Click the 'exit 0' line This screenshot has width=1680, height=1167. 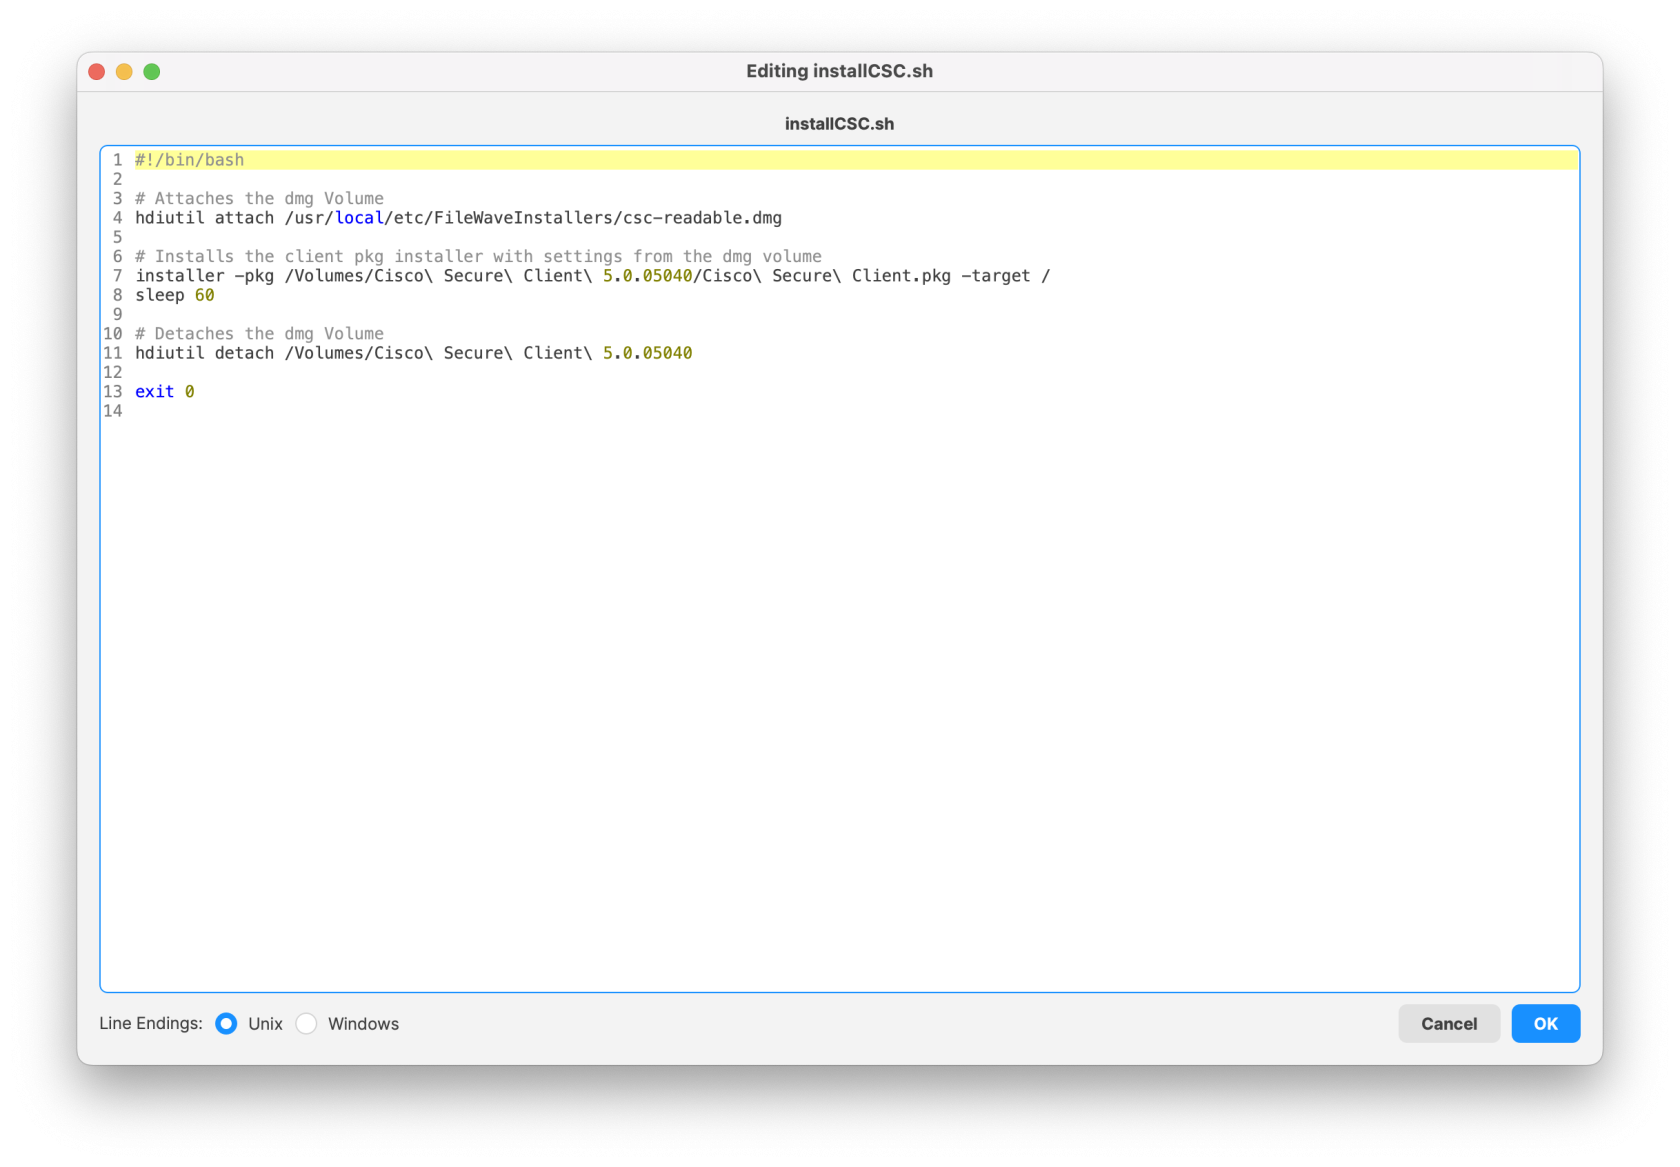pyautogui.click(x=165, y=392)
